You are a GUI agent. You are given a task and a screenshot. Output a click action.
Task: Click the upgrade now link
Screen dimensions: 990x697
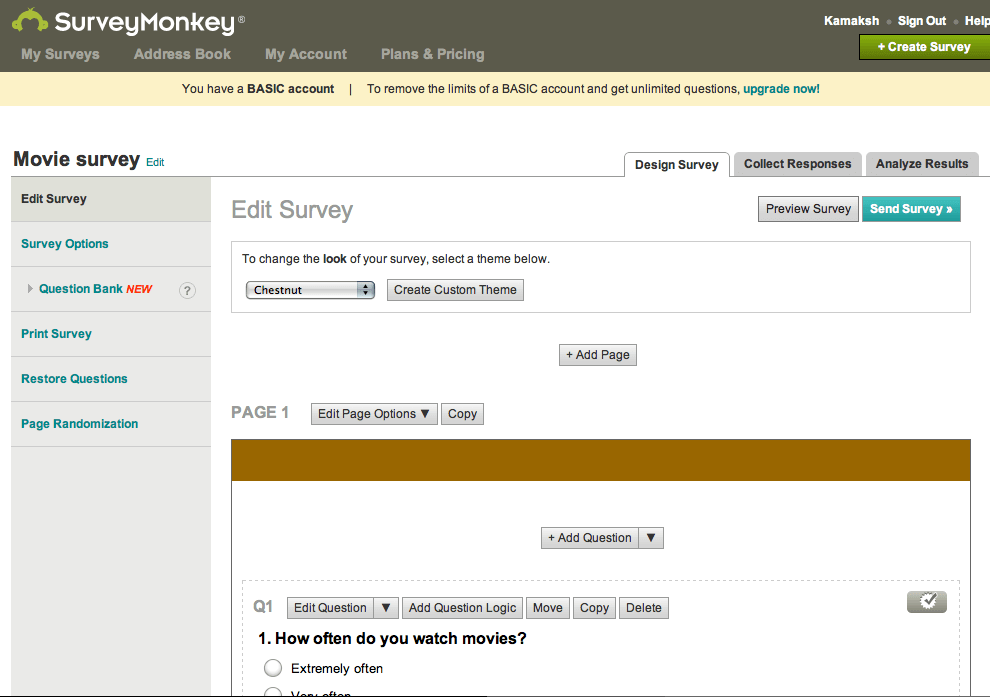pyautogui.click(x=781, y=89)
